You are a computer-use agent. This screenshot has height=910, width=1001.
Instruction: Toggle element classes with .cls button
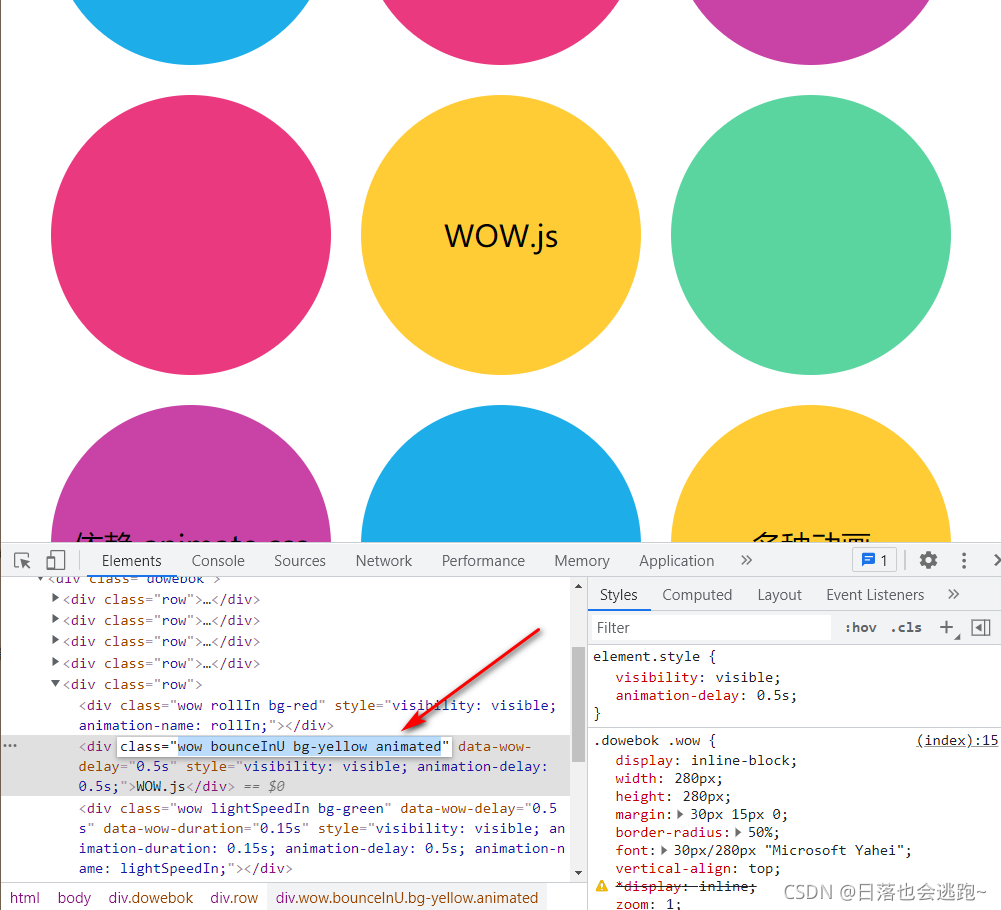[x=906, y=627]
